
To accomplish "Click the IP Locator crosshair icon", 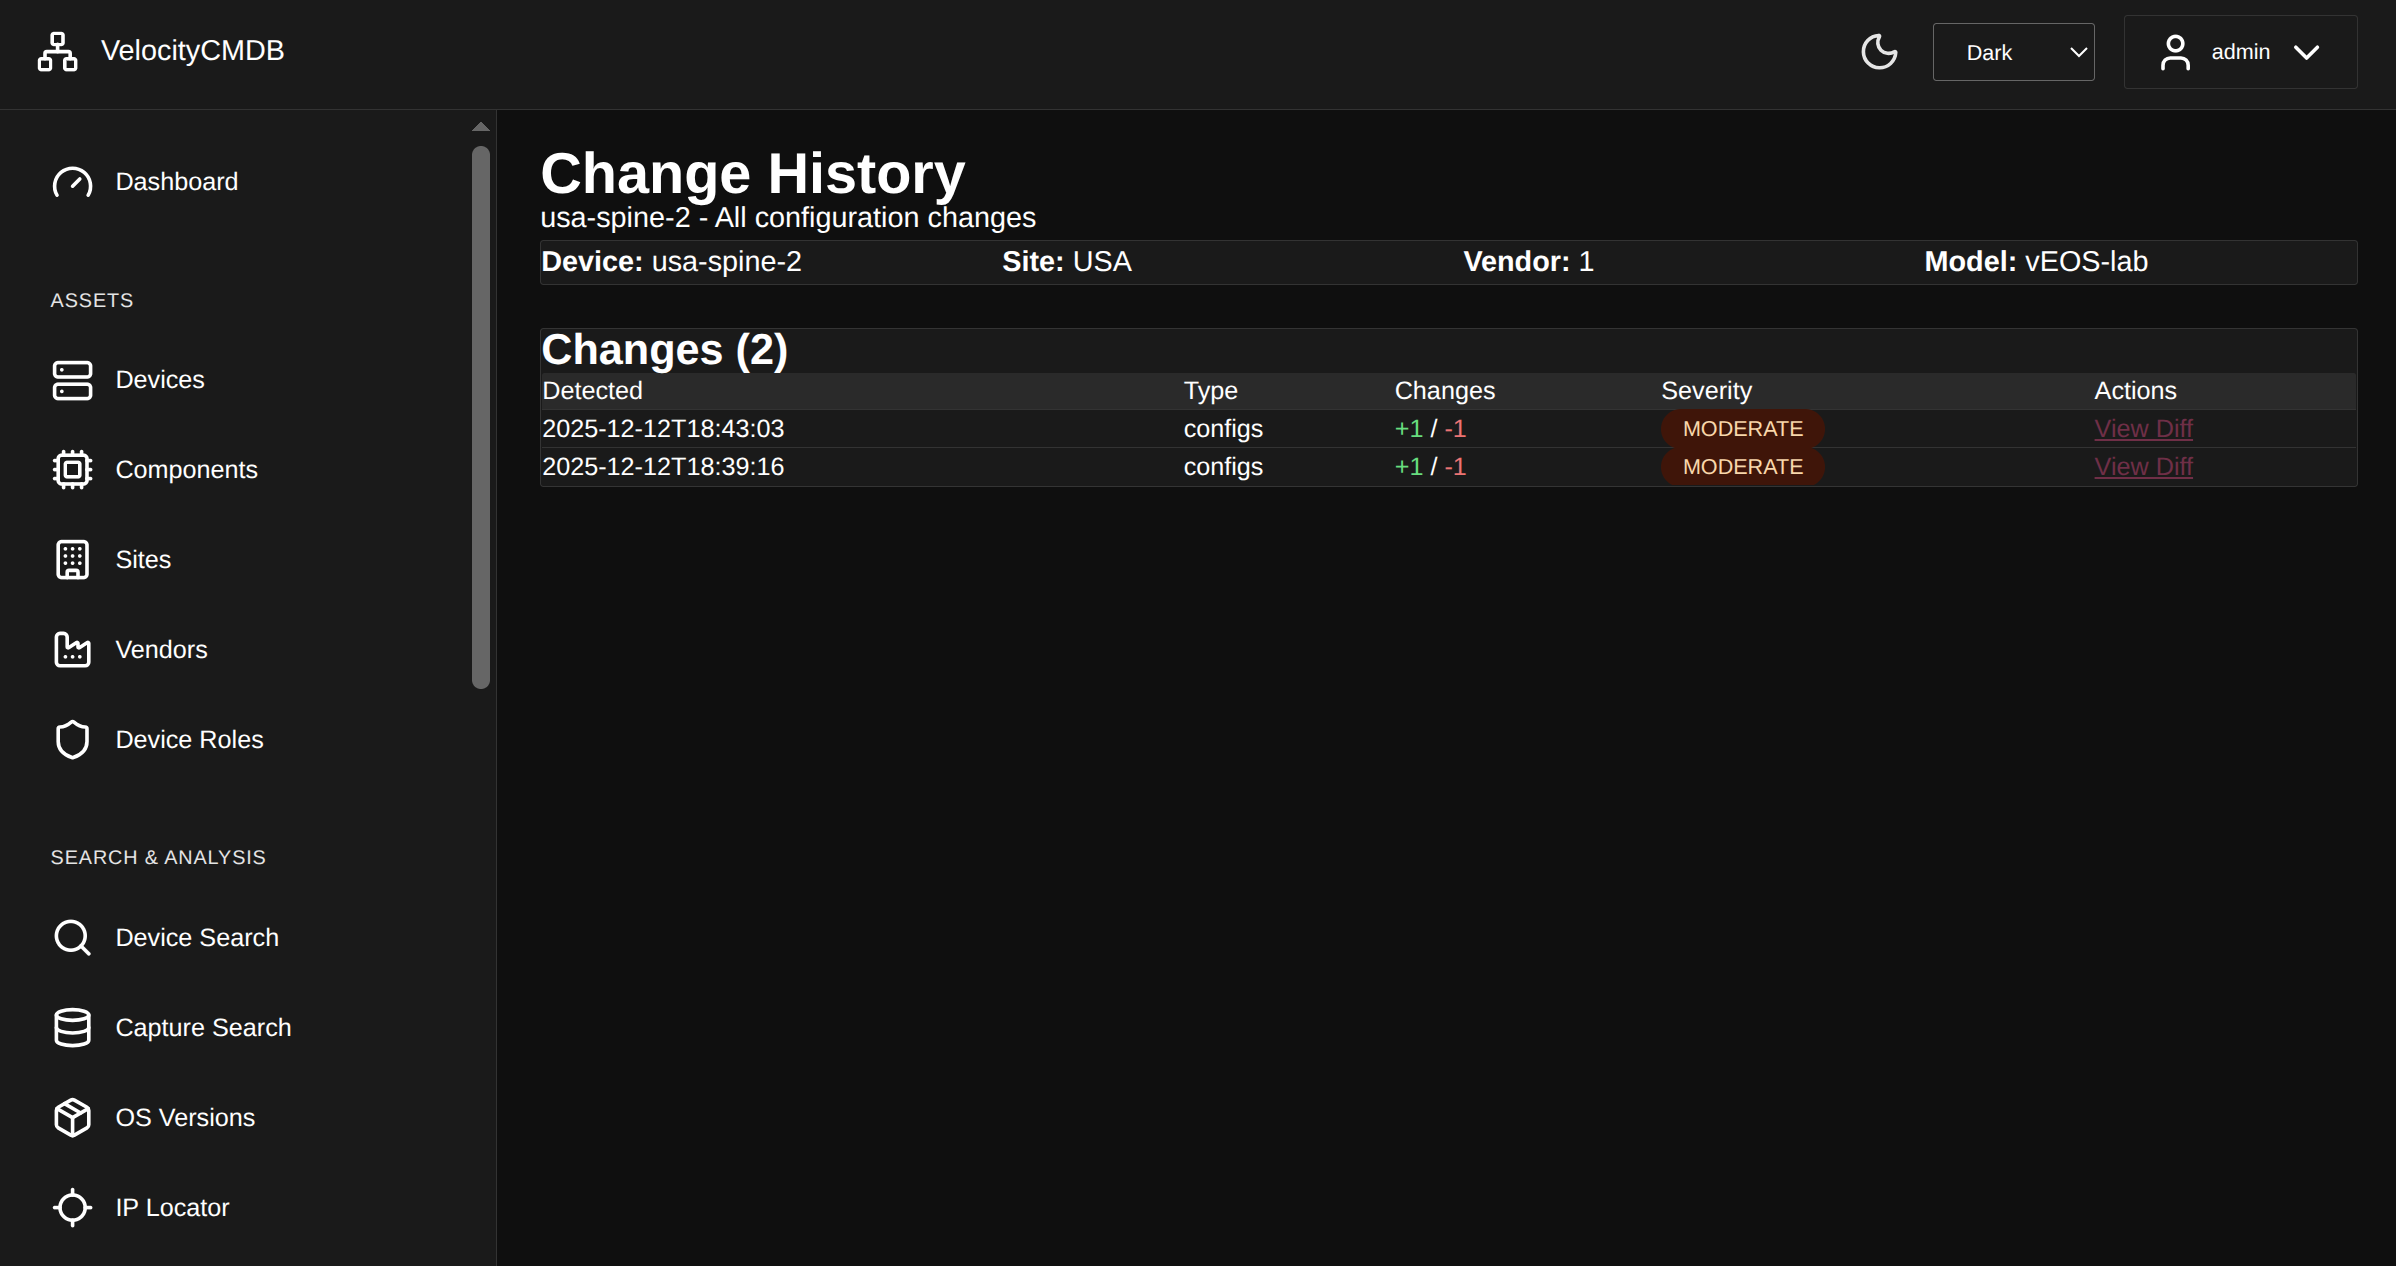I will [72, 1208].
